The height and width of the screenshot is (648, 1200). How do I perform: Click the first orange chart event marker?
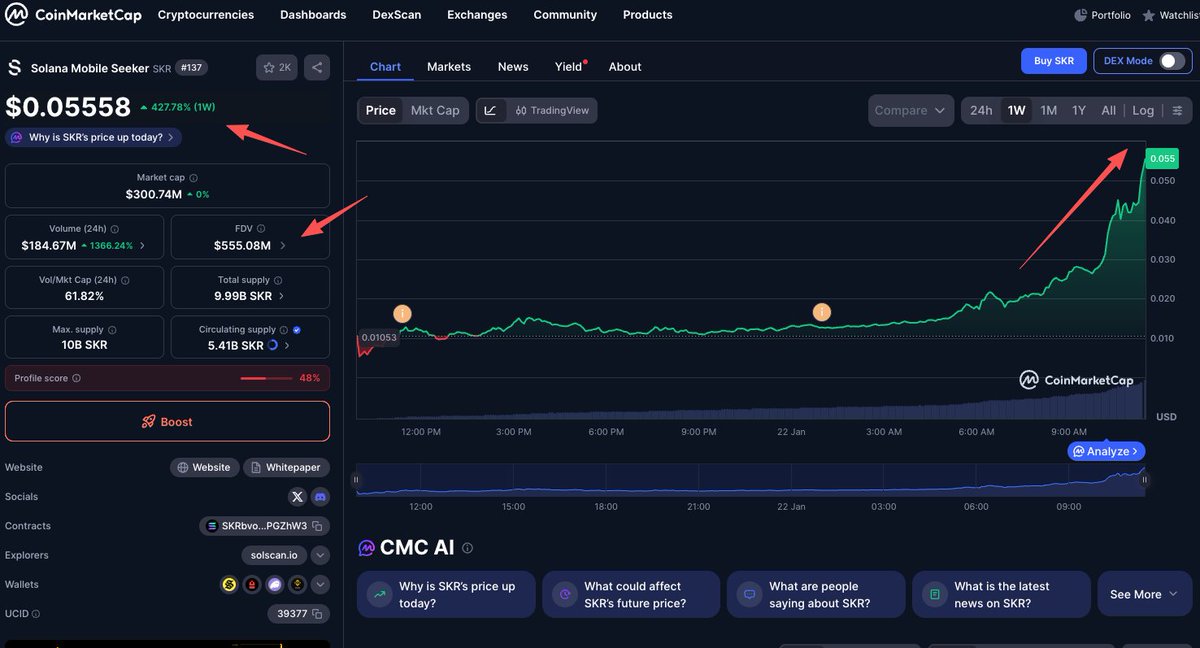pyautogui.click(x=402, y=313)
